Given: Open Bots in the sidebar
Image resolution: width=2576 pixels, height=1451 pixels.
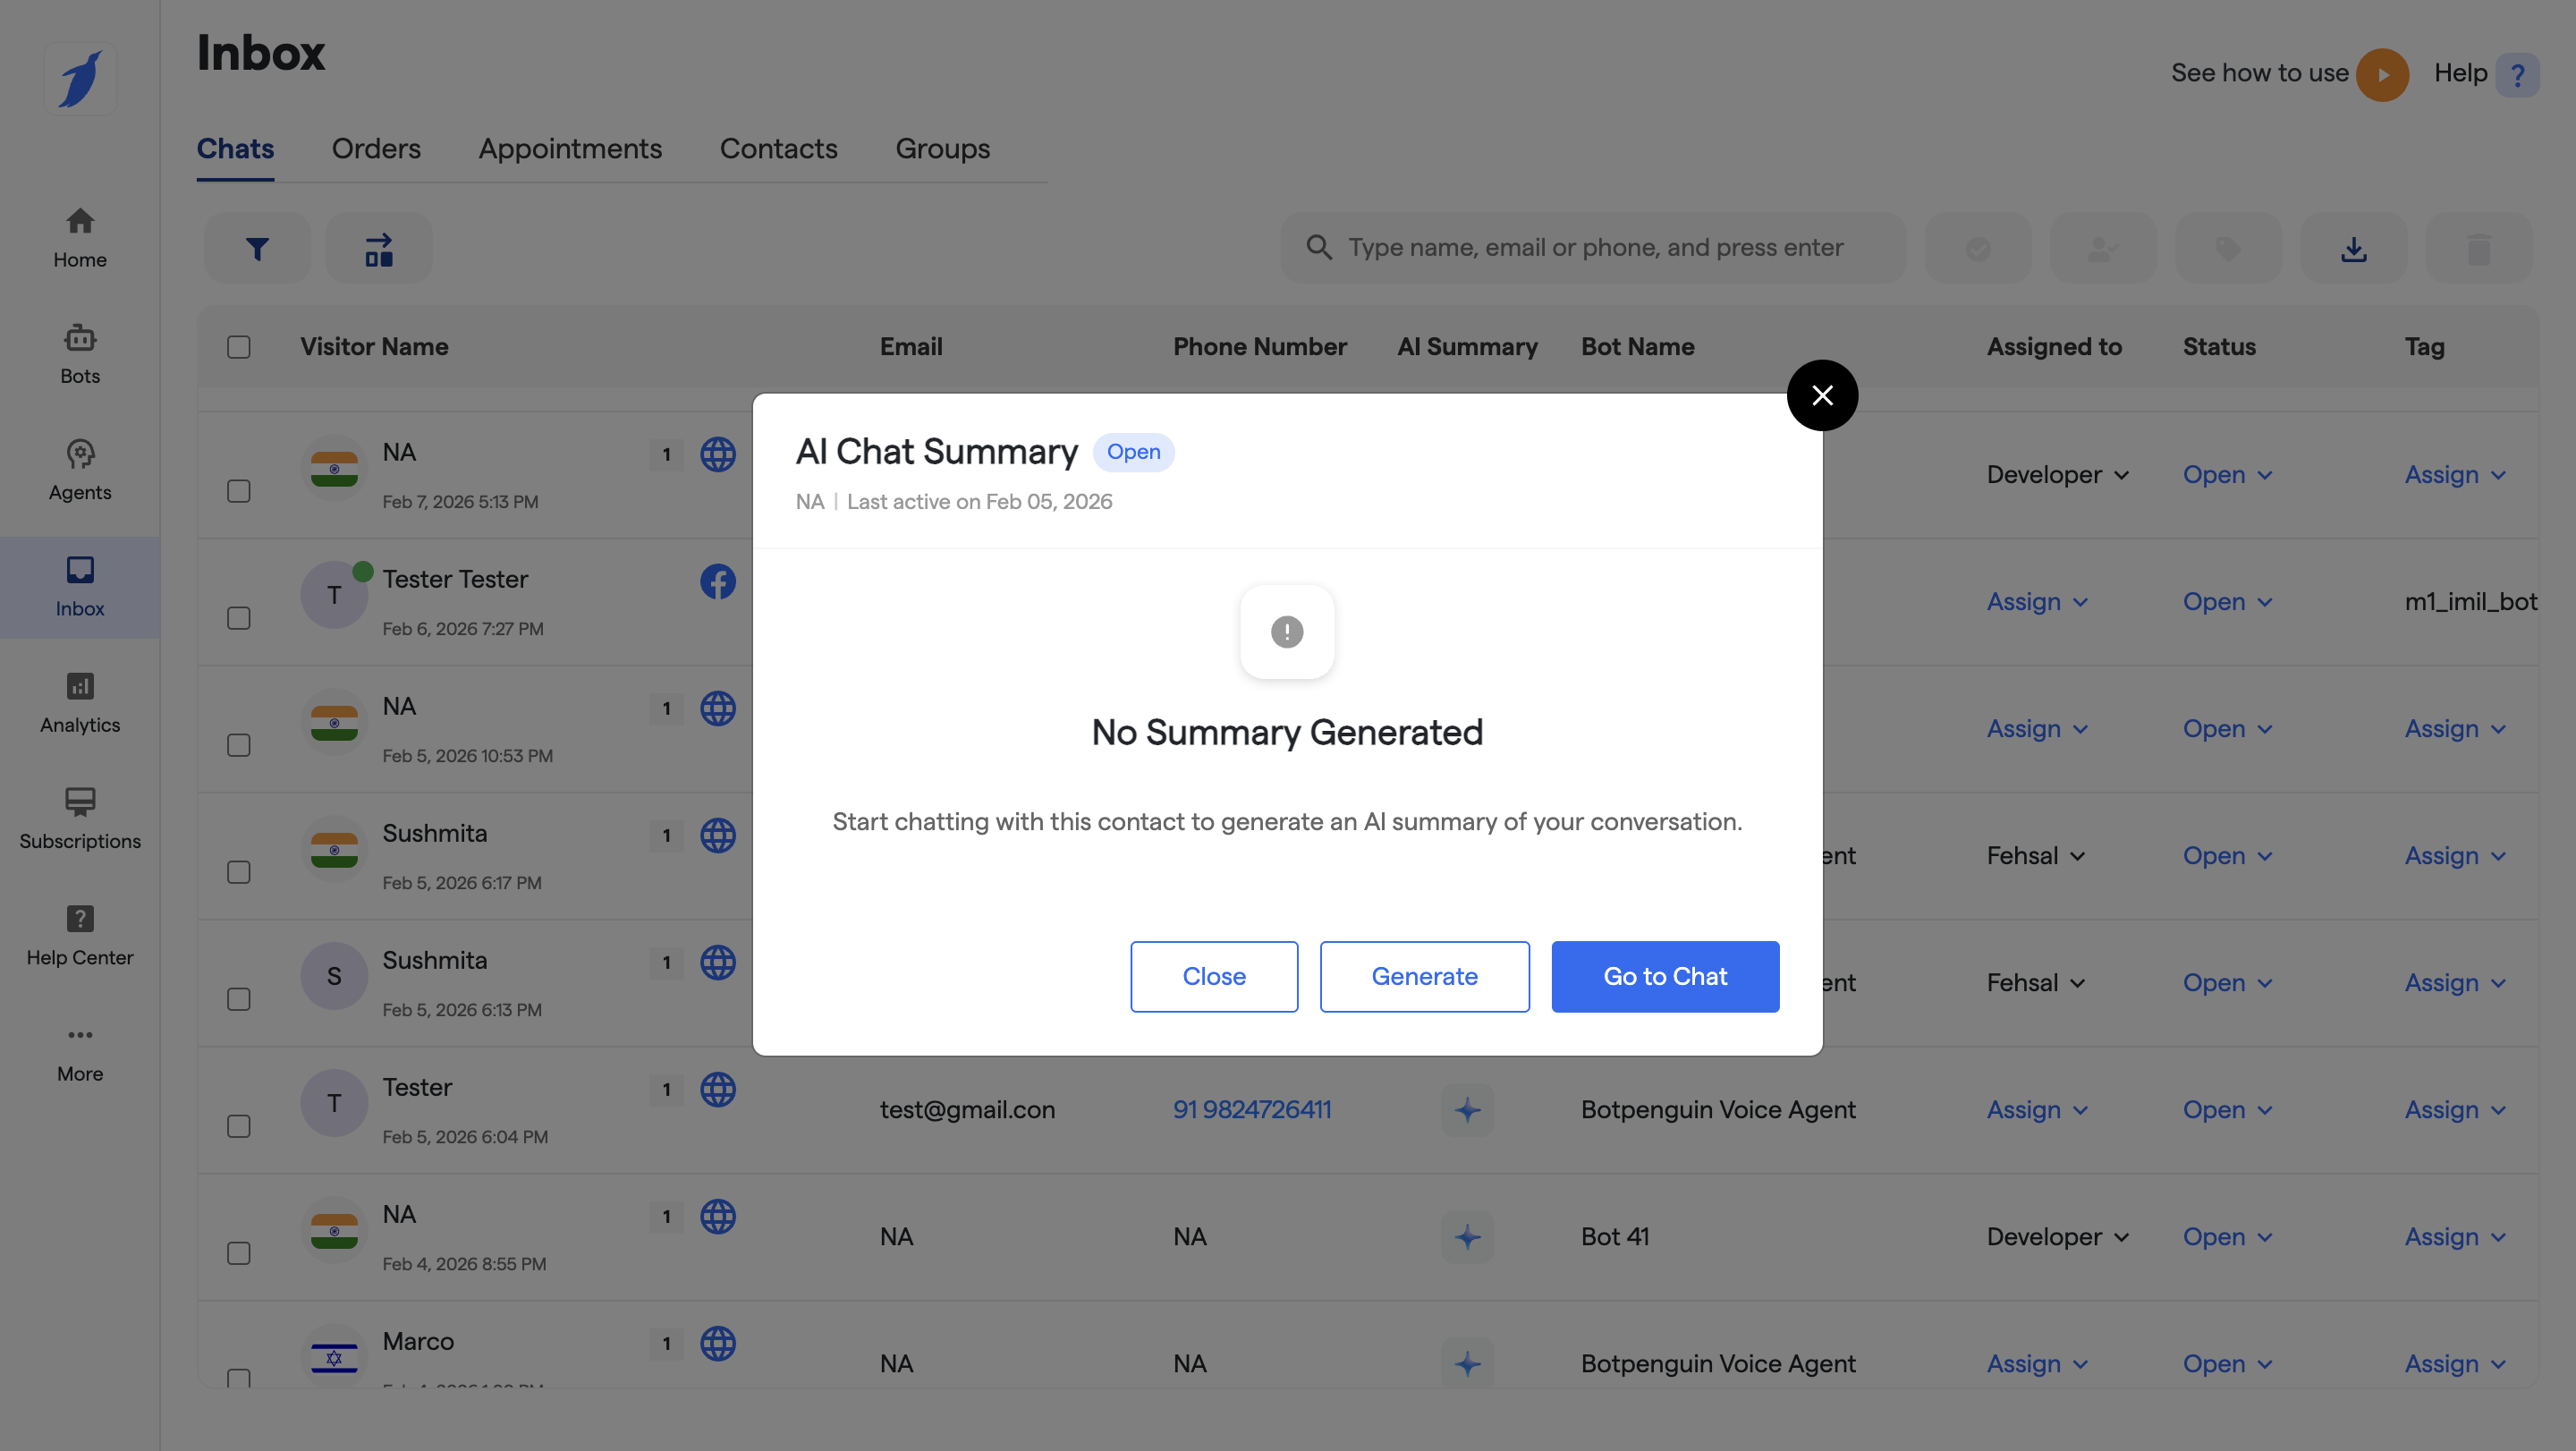Looking at the screenshot, I should (80, 354).
